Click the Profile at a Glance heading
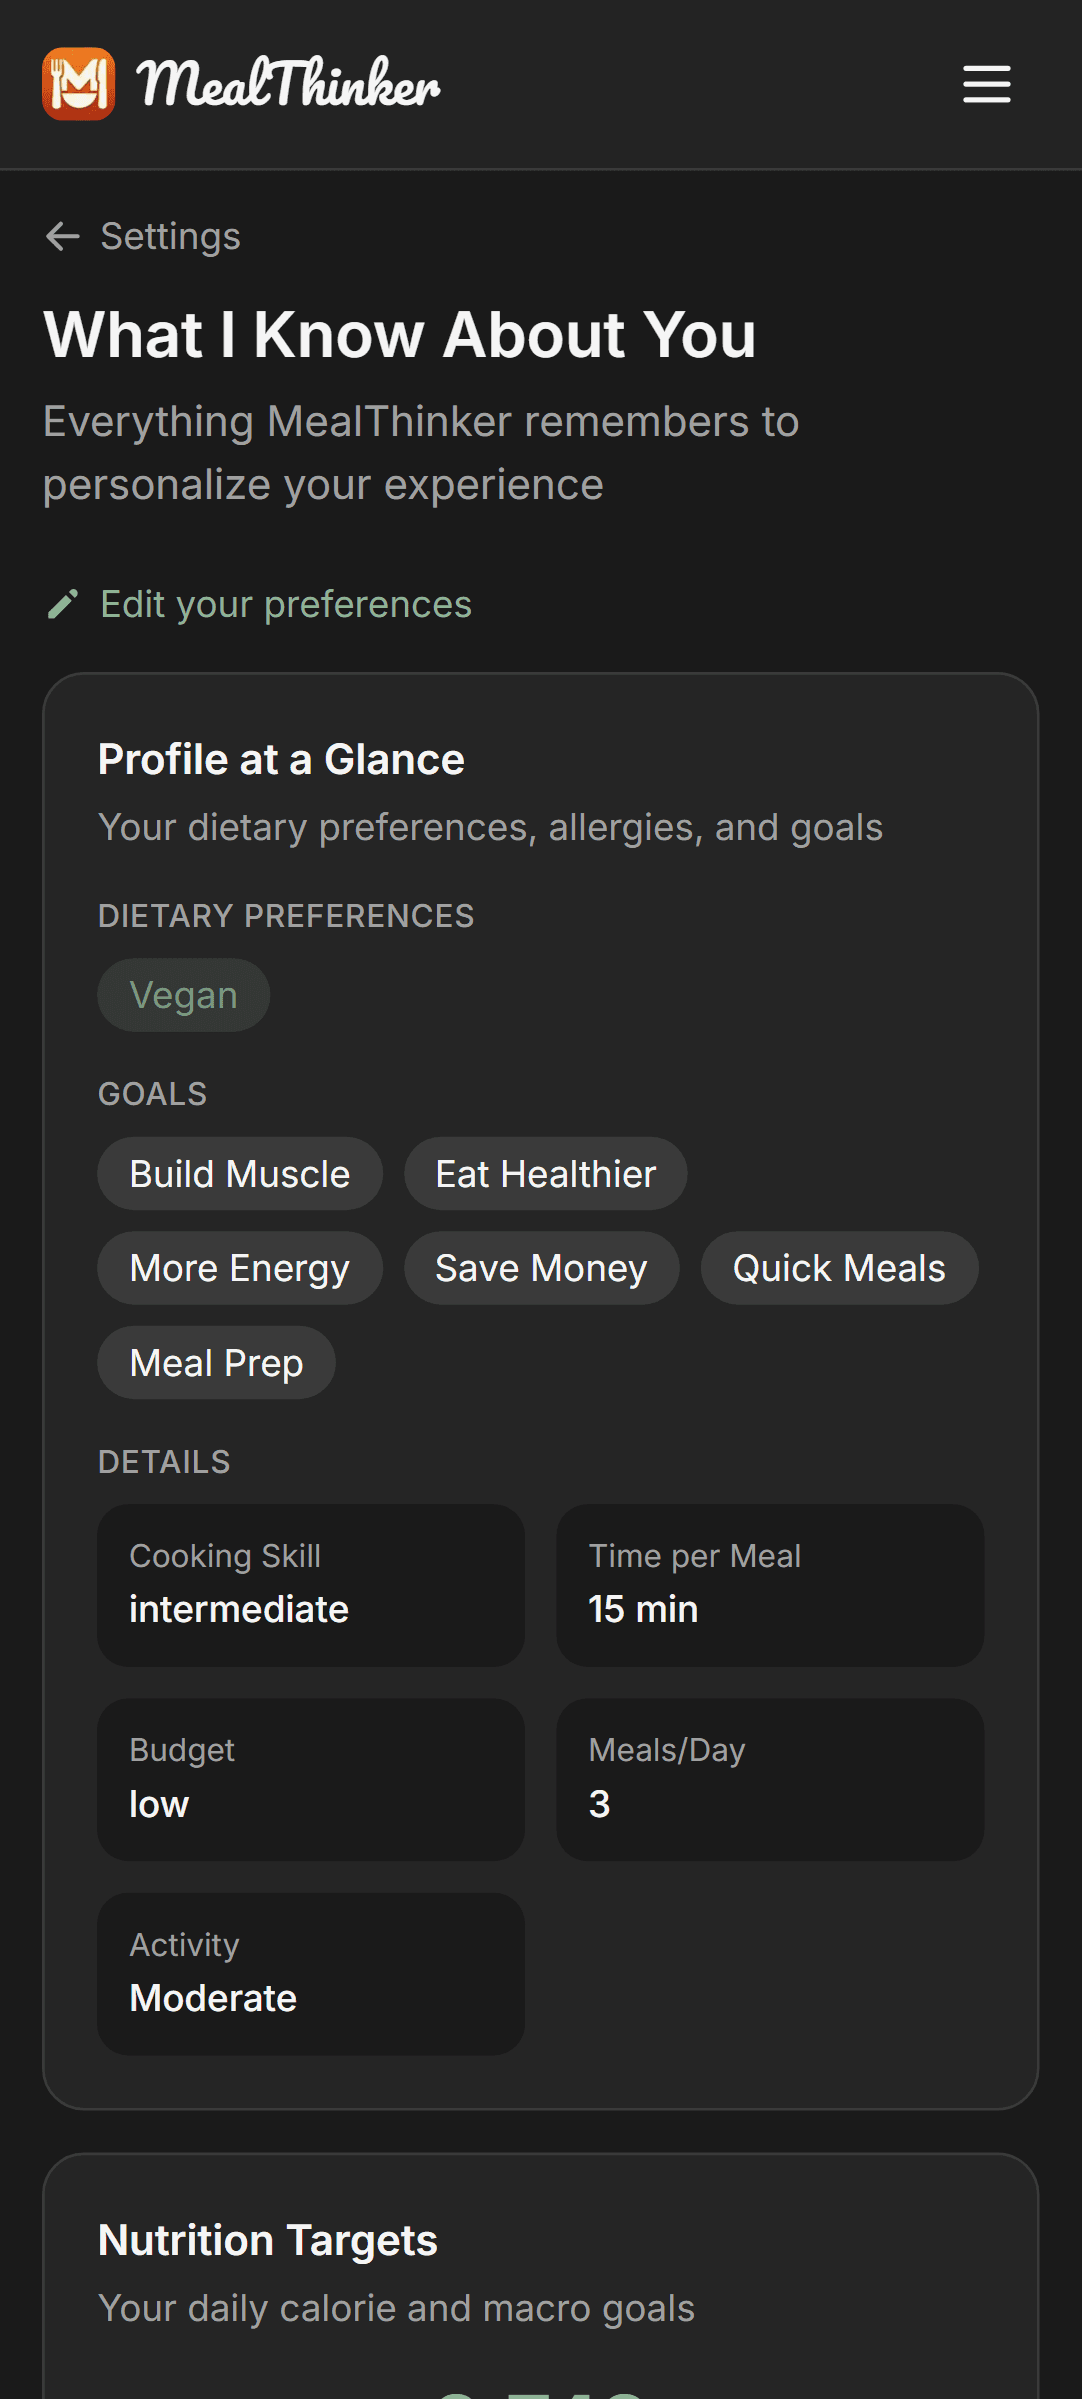The width and height of the screenshot is (1082, 2400). coord(281,759)
